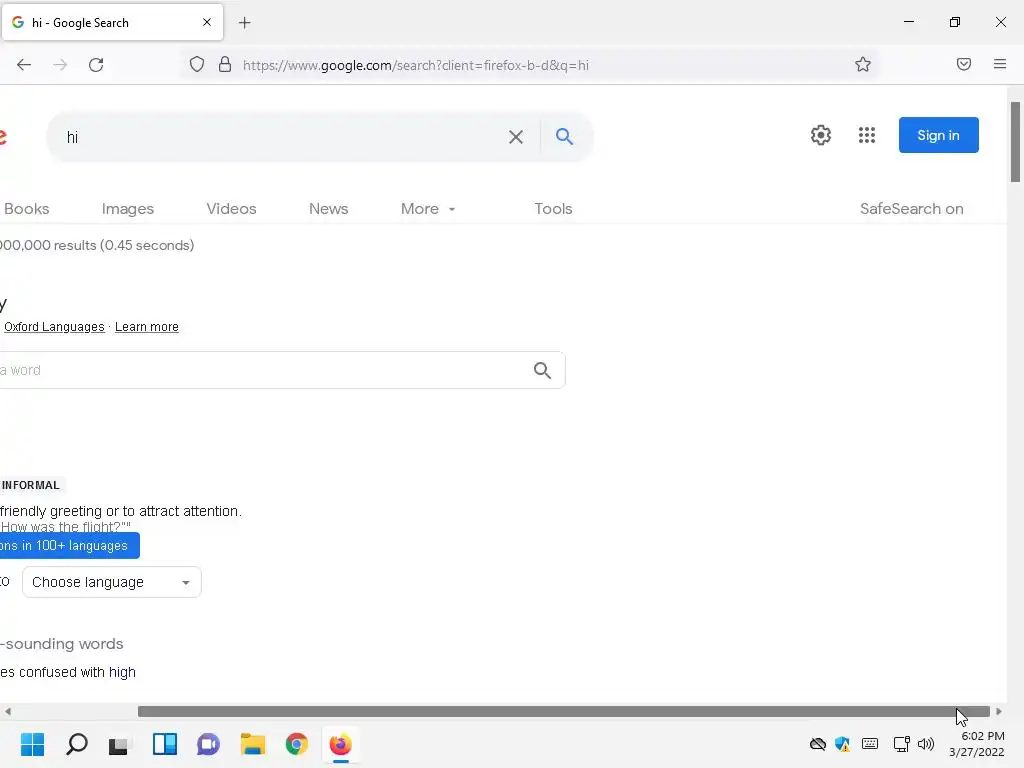Image resolution: width=1024 pixels, height=768 pixels.
Task: Select the hi - Google Search tab
Action: tap(112, 22)
